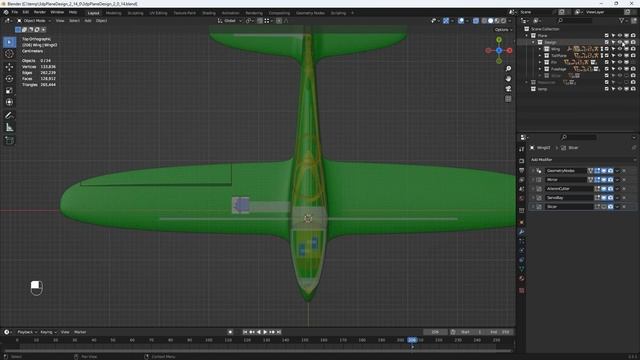Click the outliner search field
The image size is (640, 360).
(575, 21)
